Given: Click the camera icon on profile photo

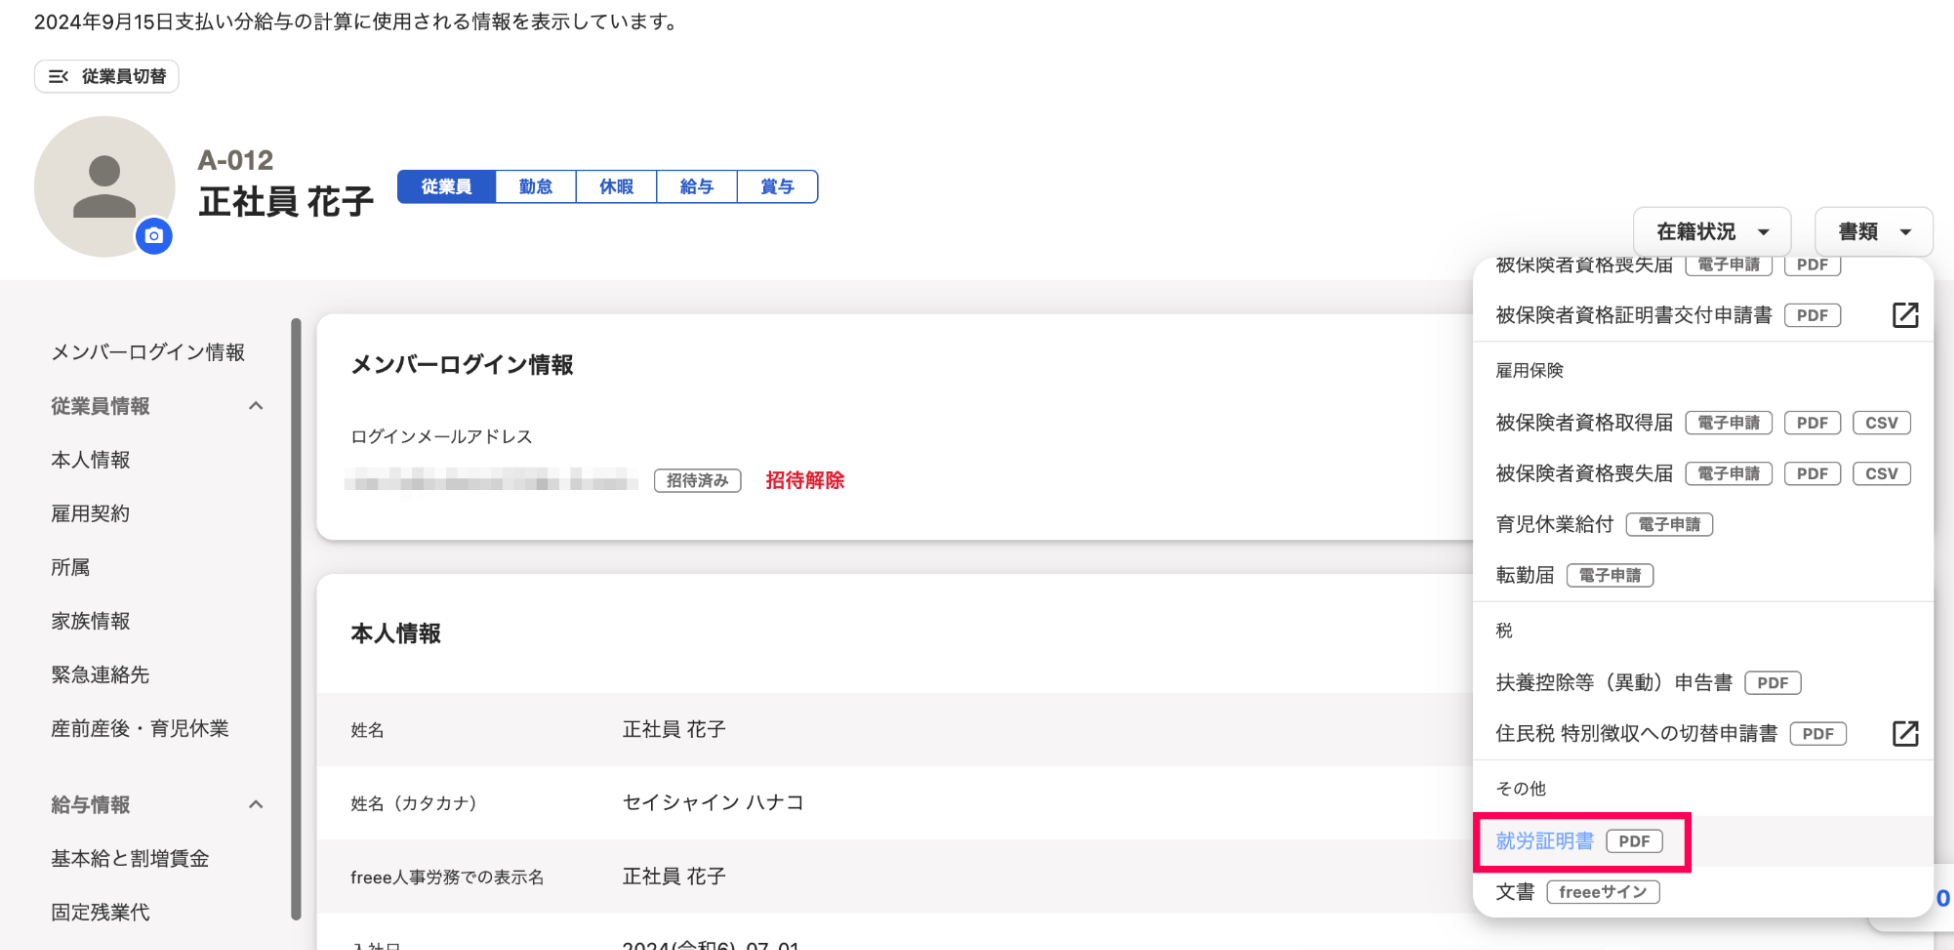Looking at the screenshot, I should (x=154, y=236).
